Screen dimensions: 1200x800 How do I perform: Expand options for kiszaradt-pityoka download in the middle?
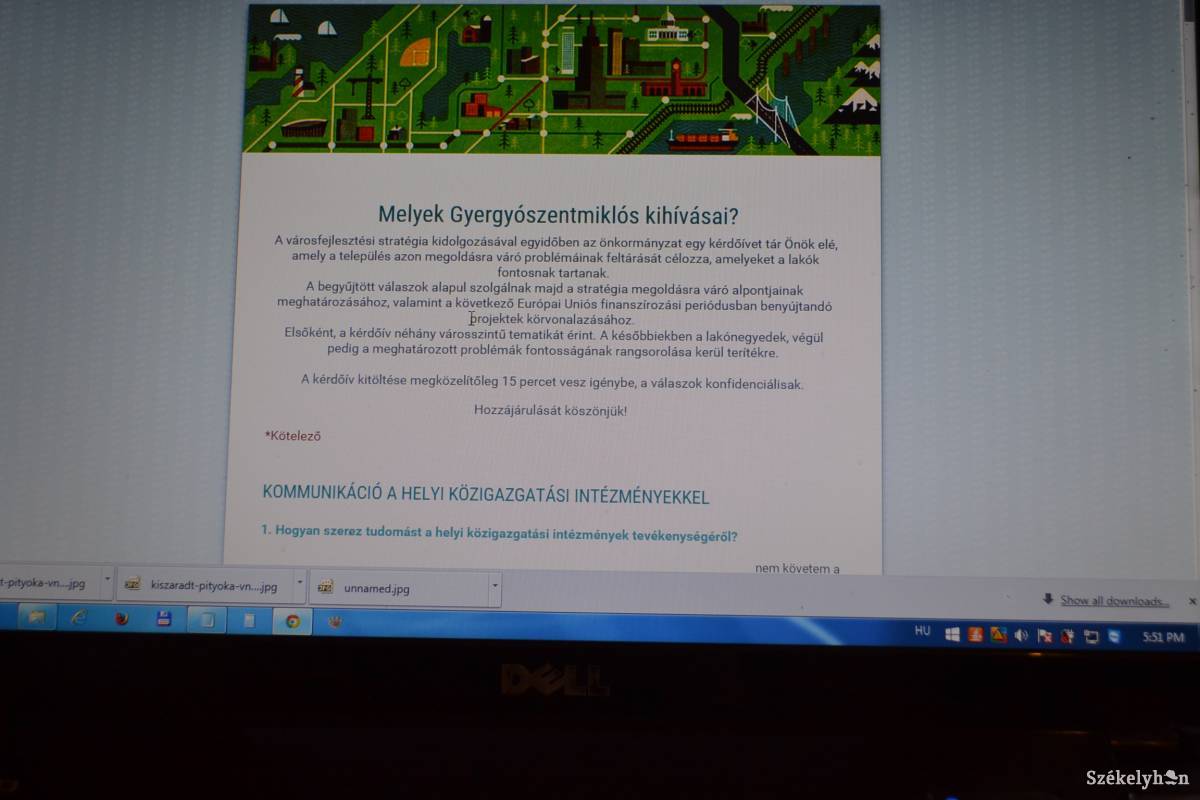point(300,583)
